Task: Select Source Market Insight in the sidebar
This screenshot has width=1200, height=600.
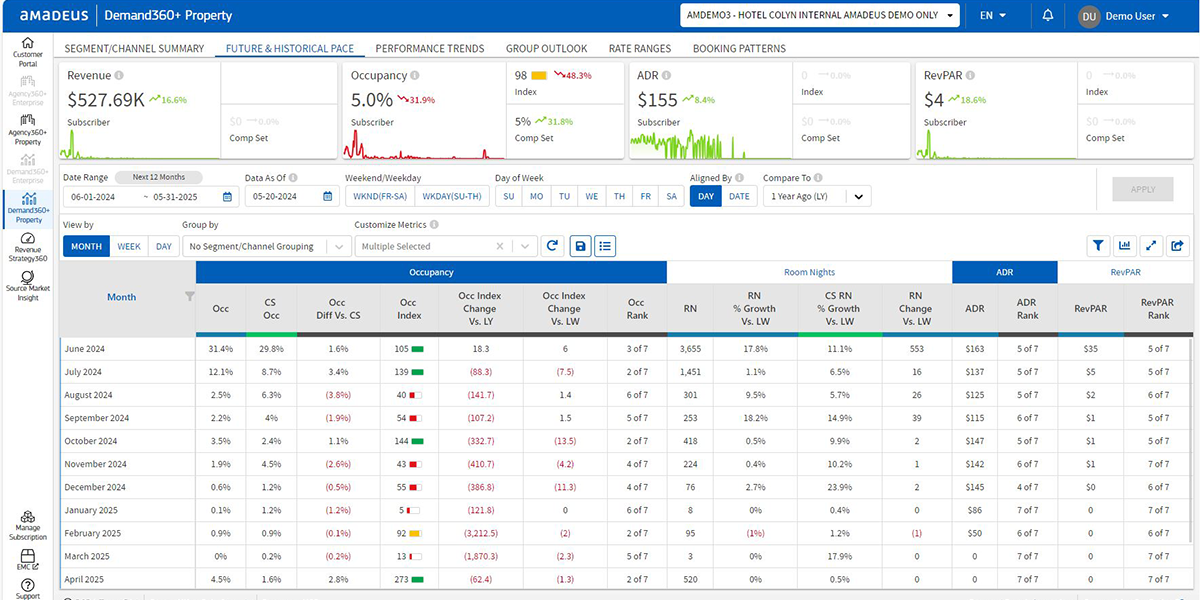Action: (27, 283)
